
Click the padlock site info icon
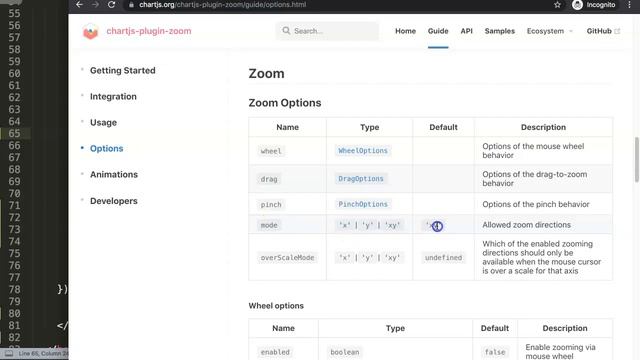point(131,5)
